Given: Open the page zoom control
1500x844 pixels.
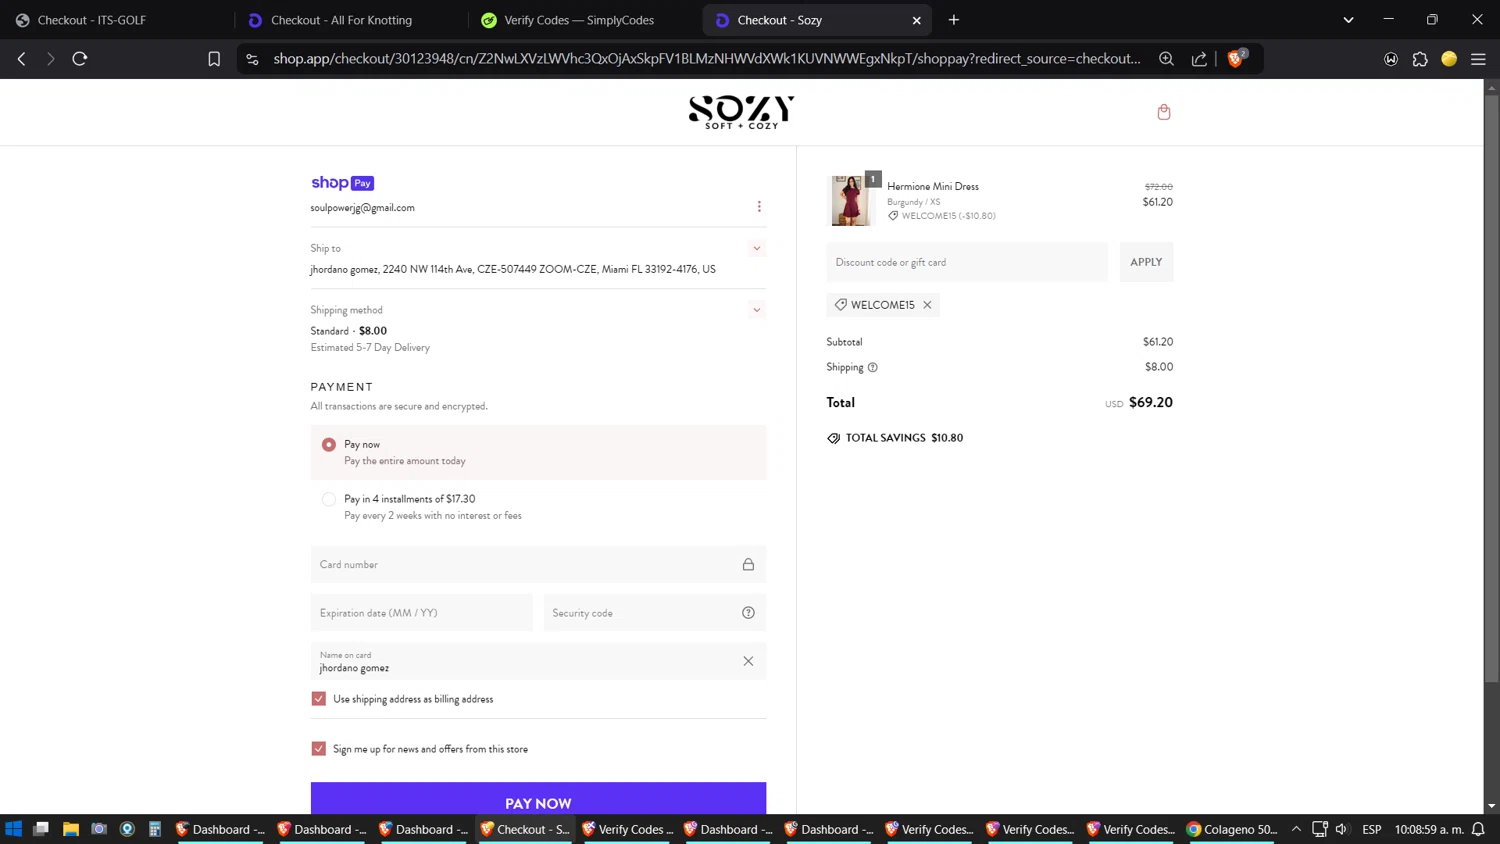Looking at the screenshot, I should click(1166, 59).
